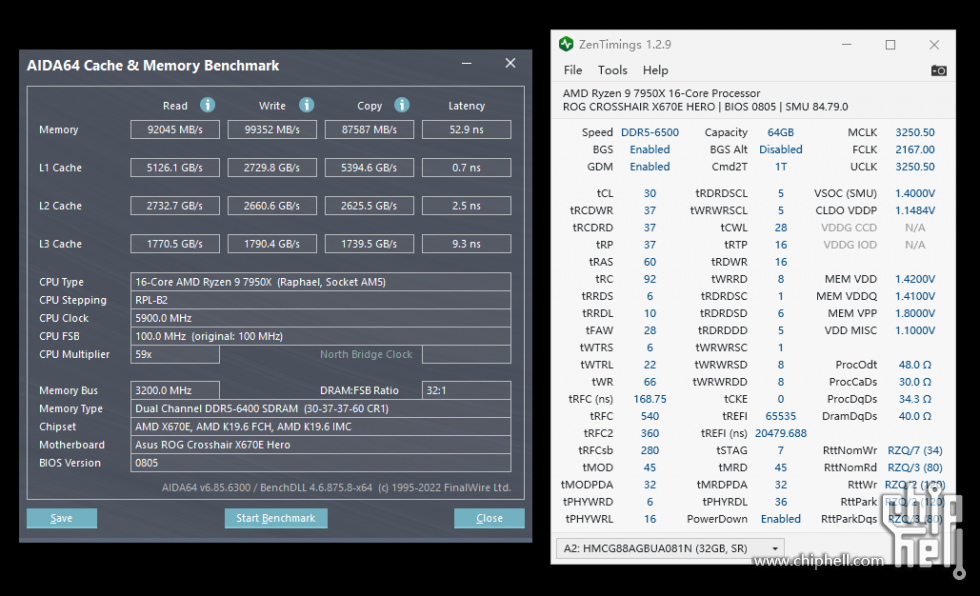Viewport: 980px width, 596px height.
Task: Select the L1 Cache Read value 5126.1 GB/s
Action: click(x=175, y=167)
